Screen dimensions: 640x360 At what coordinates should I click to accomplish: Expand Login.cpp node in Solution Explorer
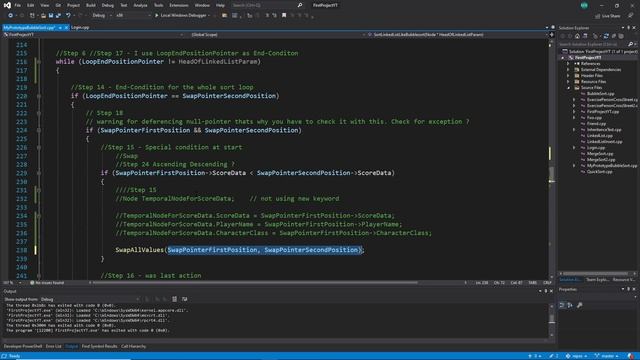pyautogui.click(x=573, y=148)
